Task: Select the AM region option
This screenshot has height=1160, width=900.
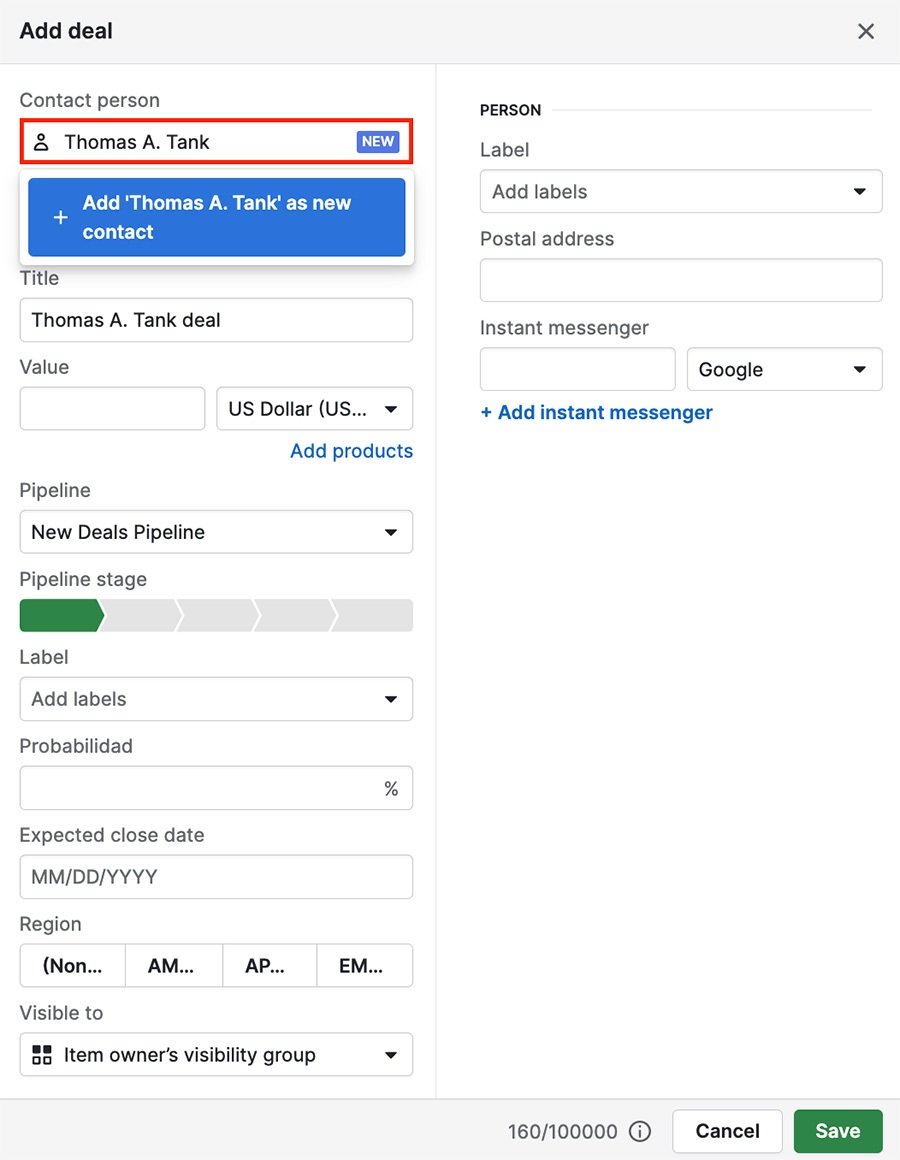Action: pyautogui.click(x=172, y=965)
